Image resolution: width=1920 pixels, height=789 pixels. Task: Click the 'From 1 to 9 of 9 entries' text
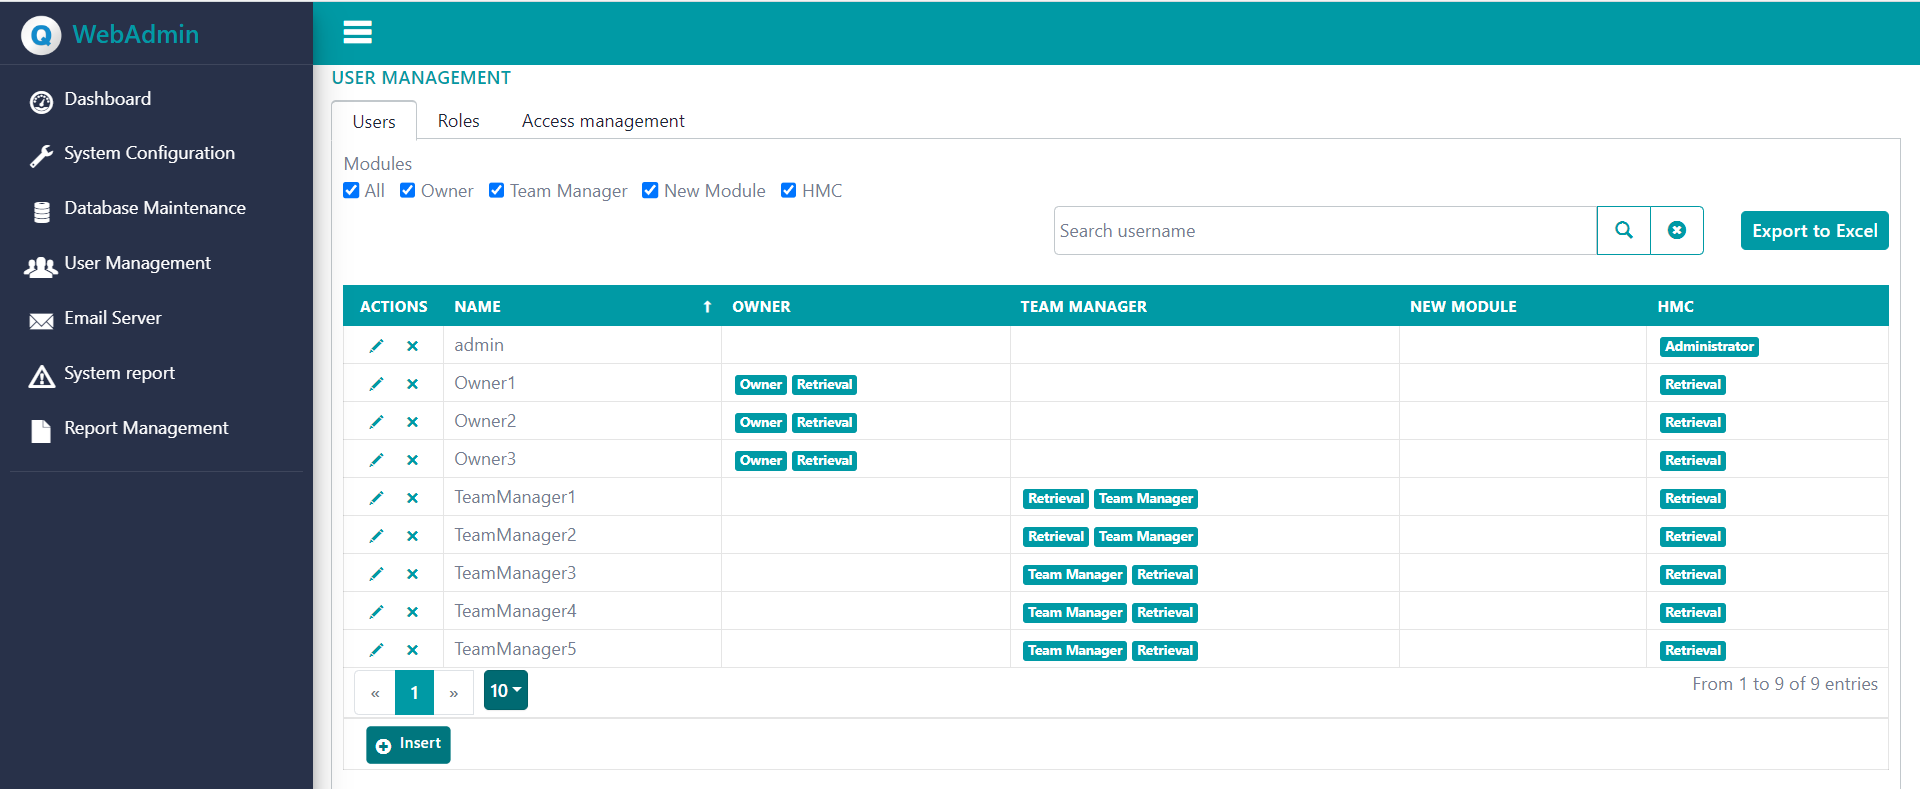point(1785,684)
